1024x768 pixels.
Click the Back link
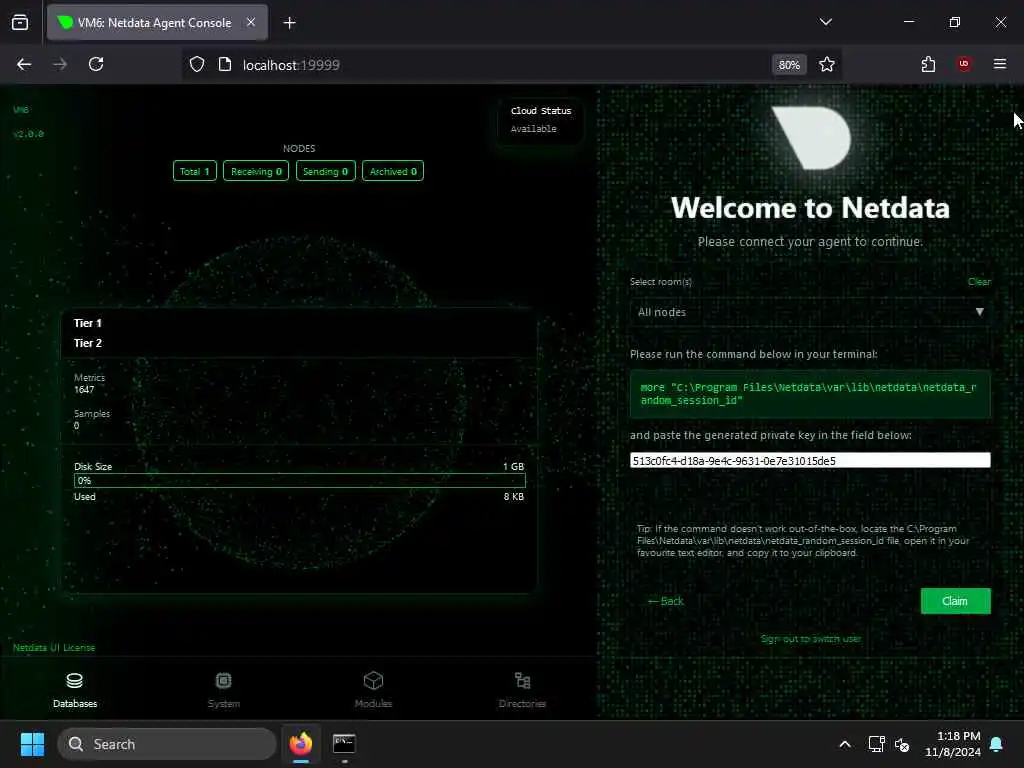665,601
